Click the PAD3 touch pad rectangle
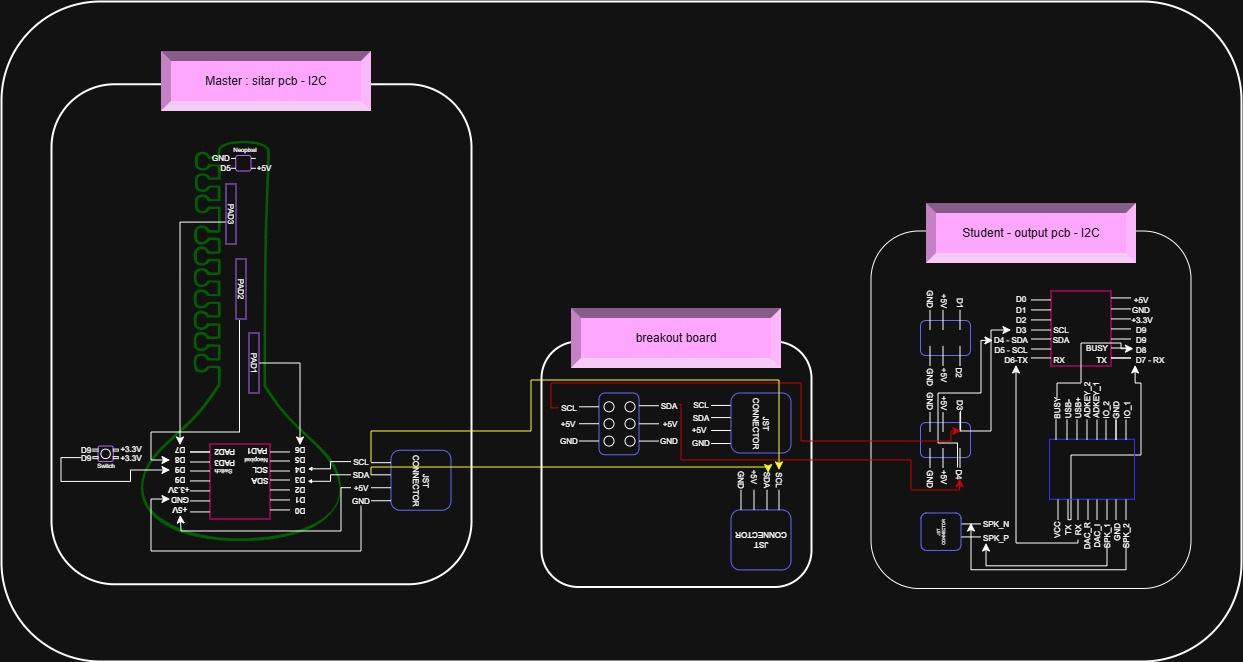This screenshot has width=1243, height=662. point(231,214)
